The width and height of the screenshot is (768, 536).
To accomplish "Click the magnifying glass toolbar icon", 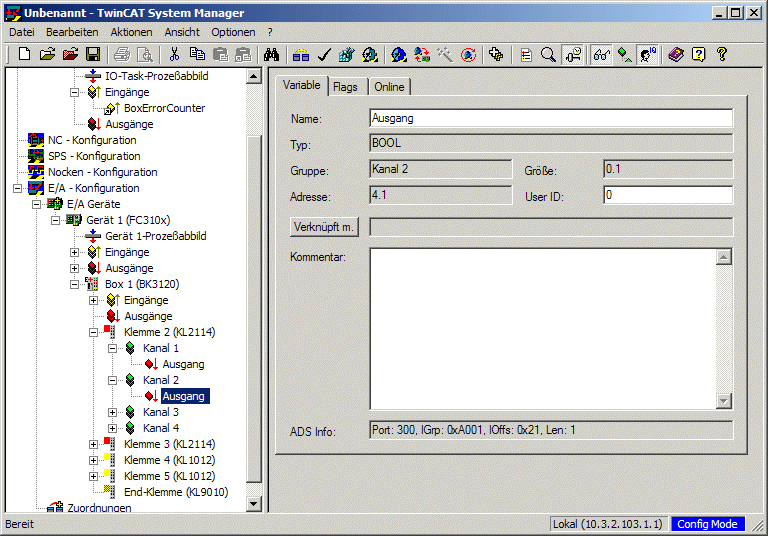I will point(549,54).
